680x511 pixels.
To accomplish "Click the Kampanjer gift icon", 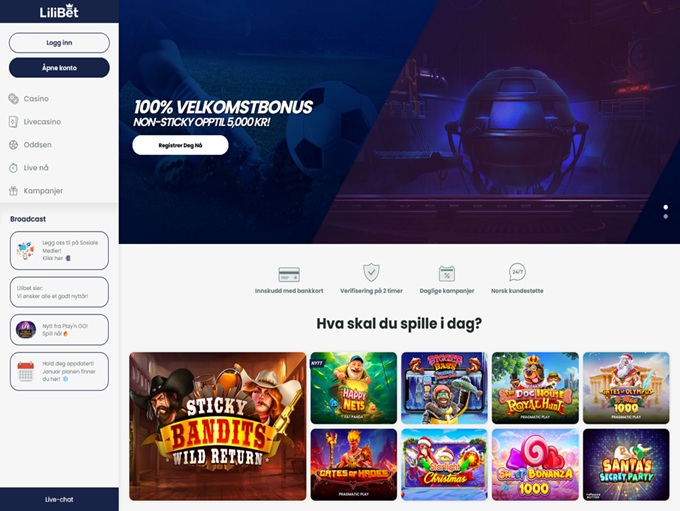I will [x=13, y=191].
